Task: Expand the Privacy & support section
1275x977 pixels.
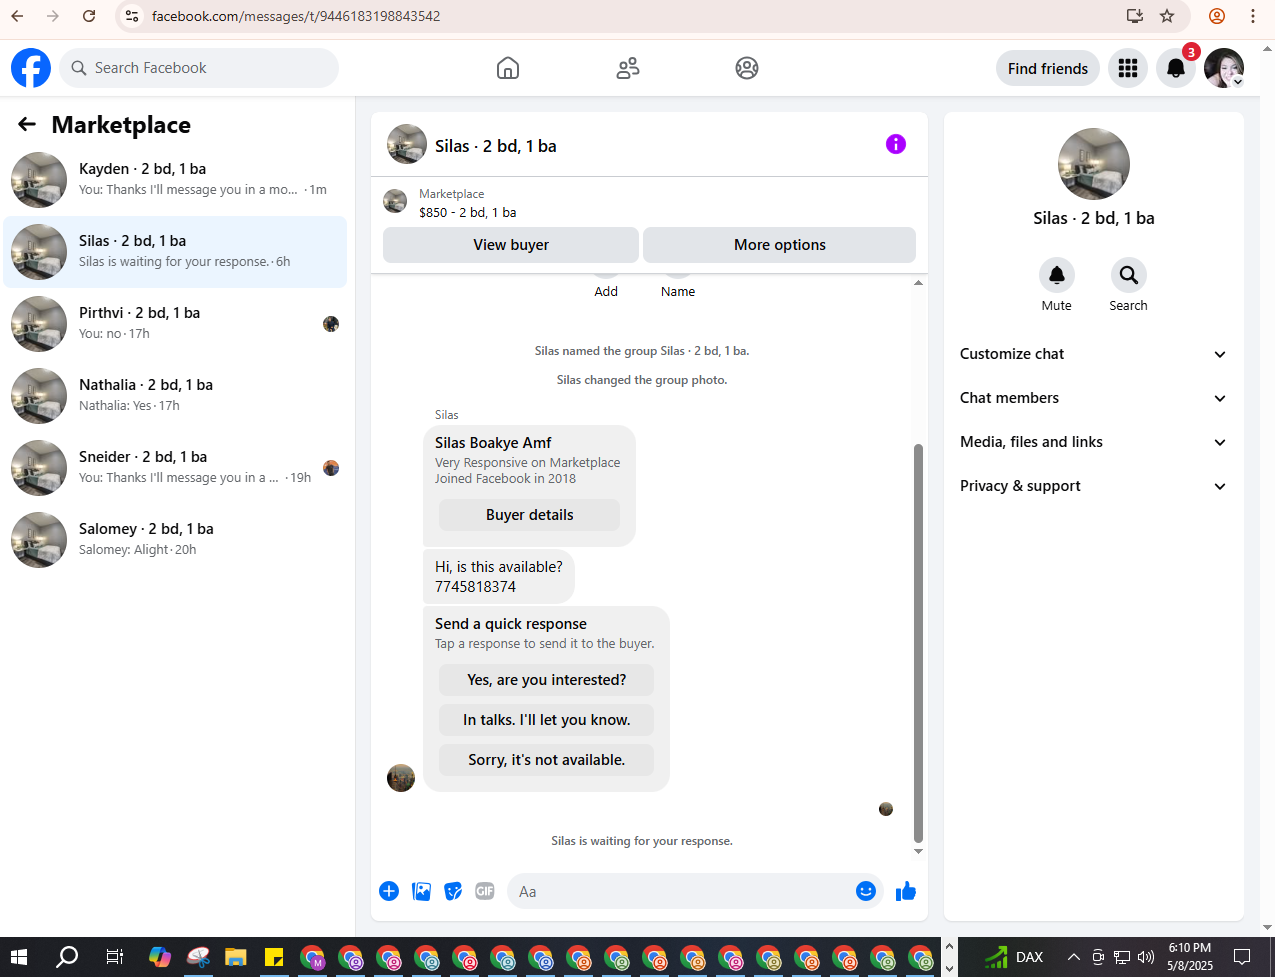Action: 1093,486
